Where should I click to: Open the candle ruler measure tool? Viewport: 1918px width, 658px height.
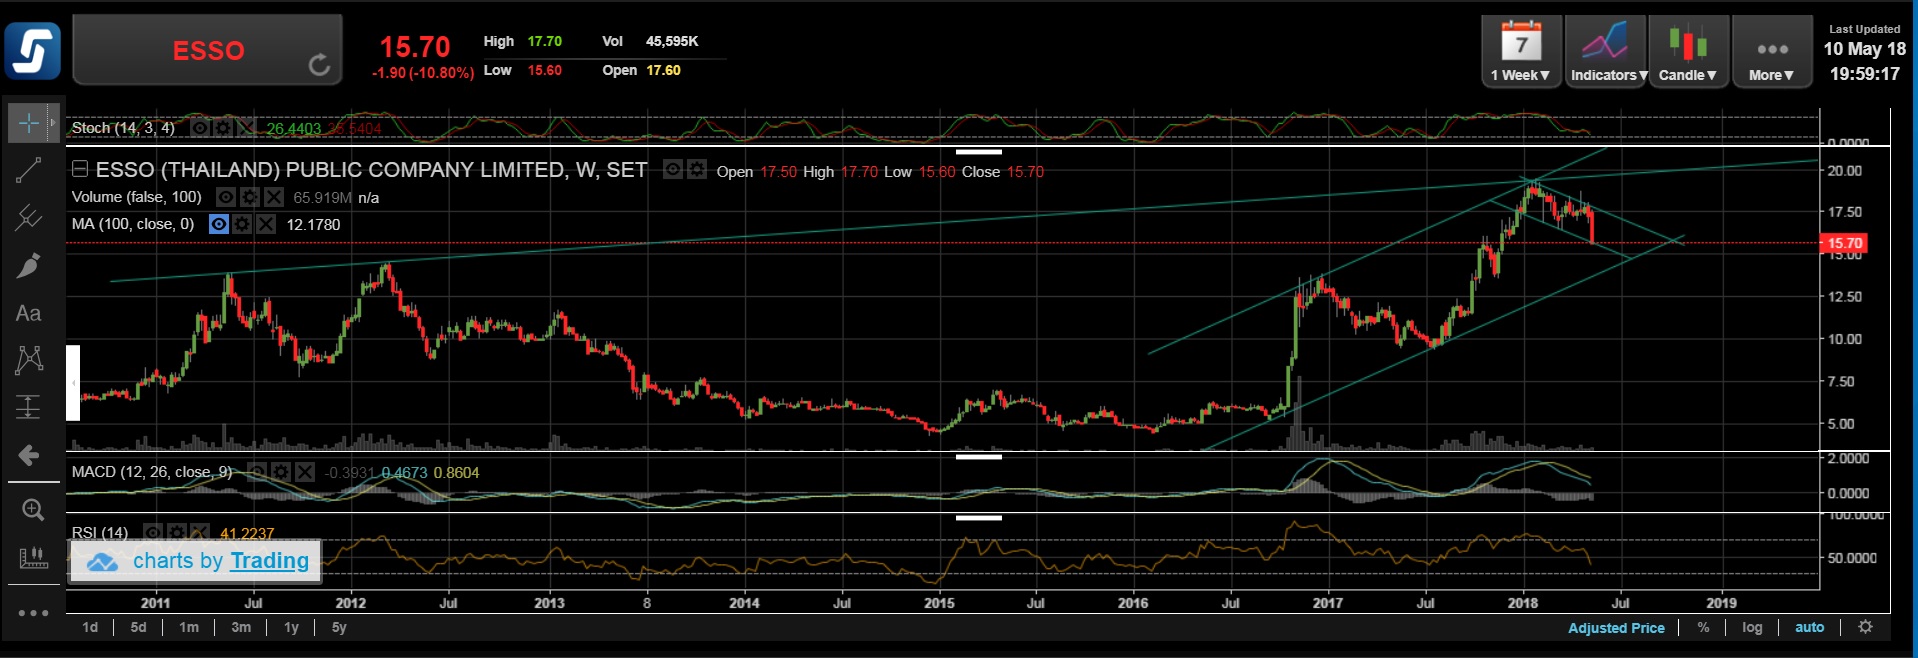click(32, 557)
